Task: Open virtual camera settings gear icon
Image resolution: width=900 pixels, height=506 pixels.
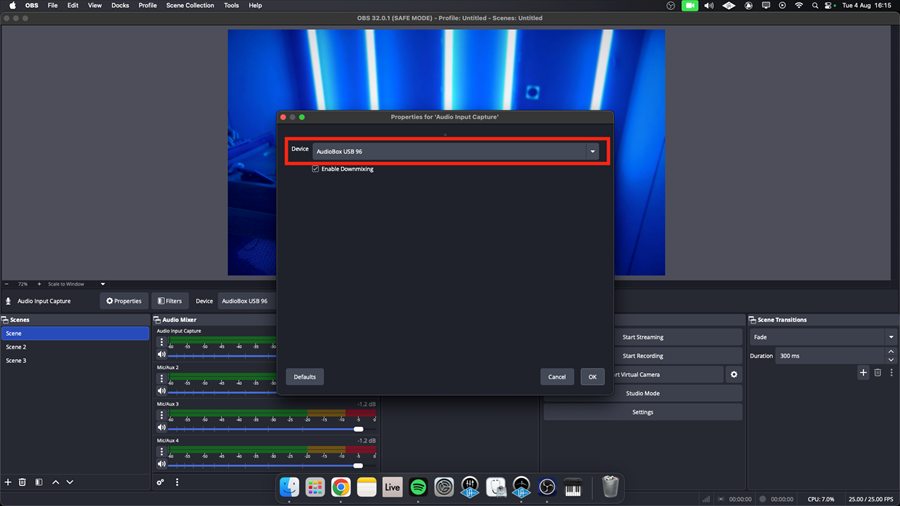Action: pos(734,375)
